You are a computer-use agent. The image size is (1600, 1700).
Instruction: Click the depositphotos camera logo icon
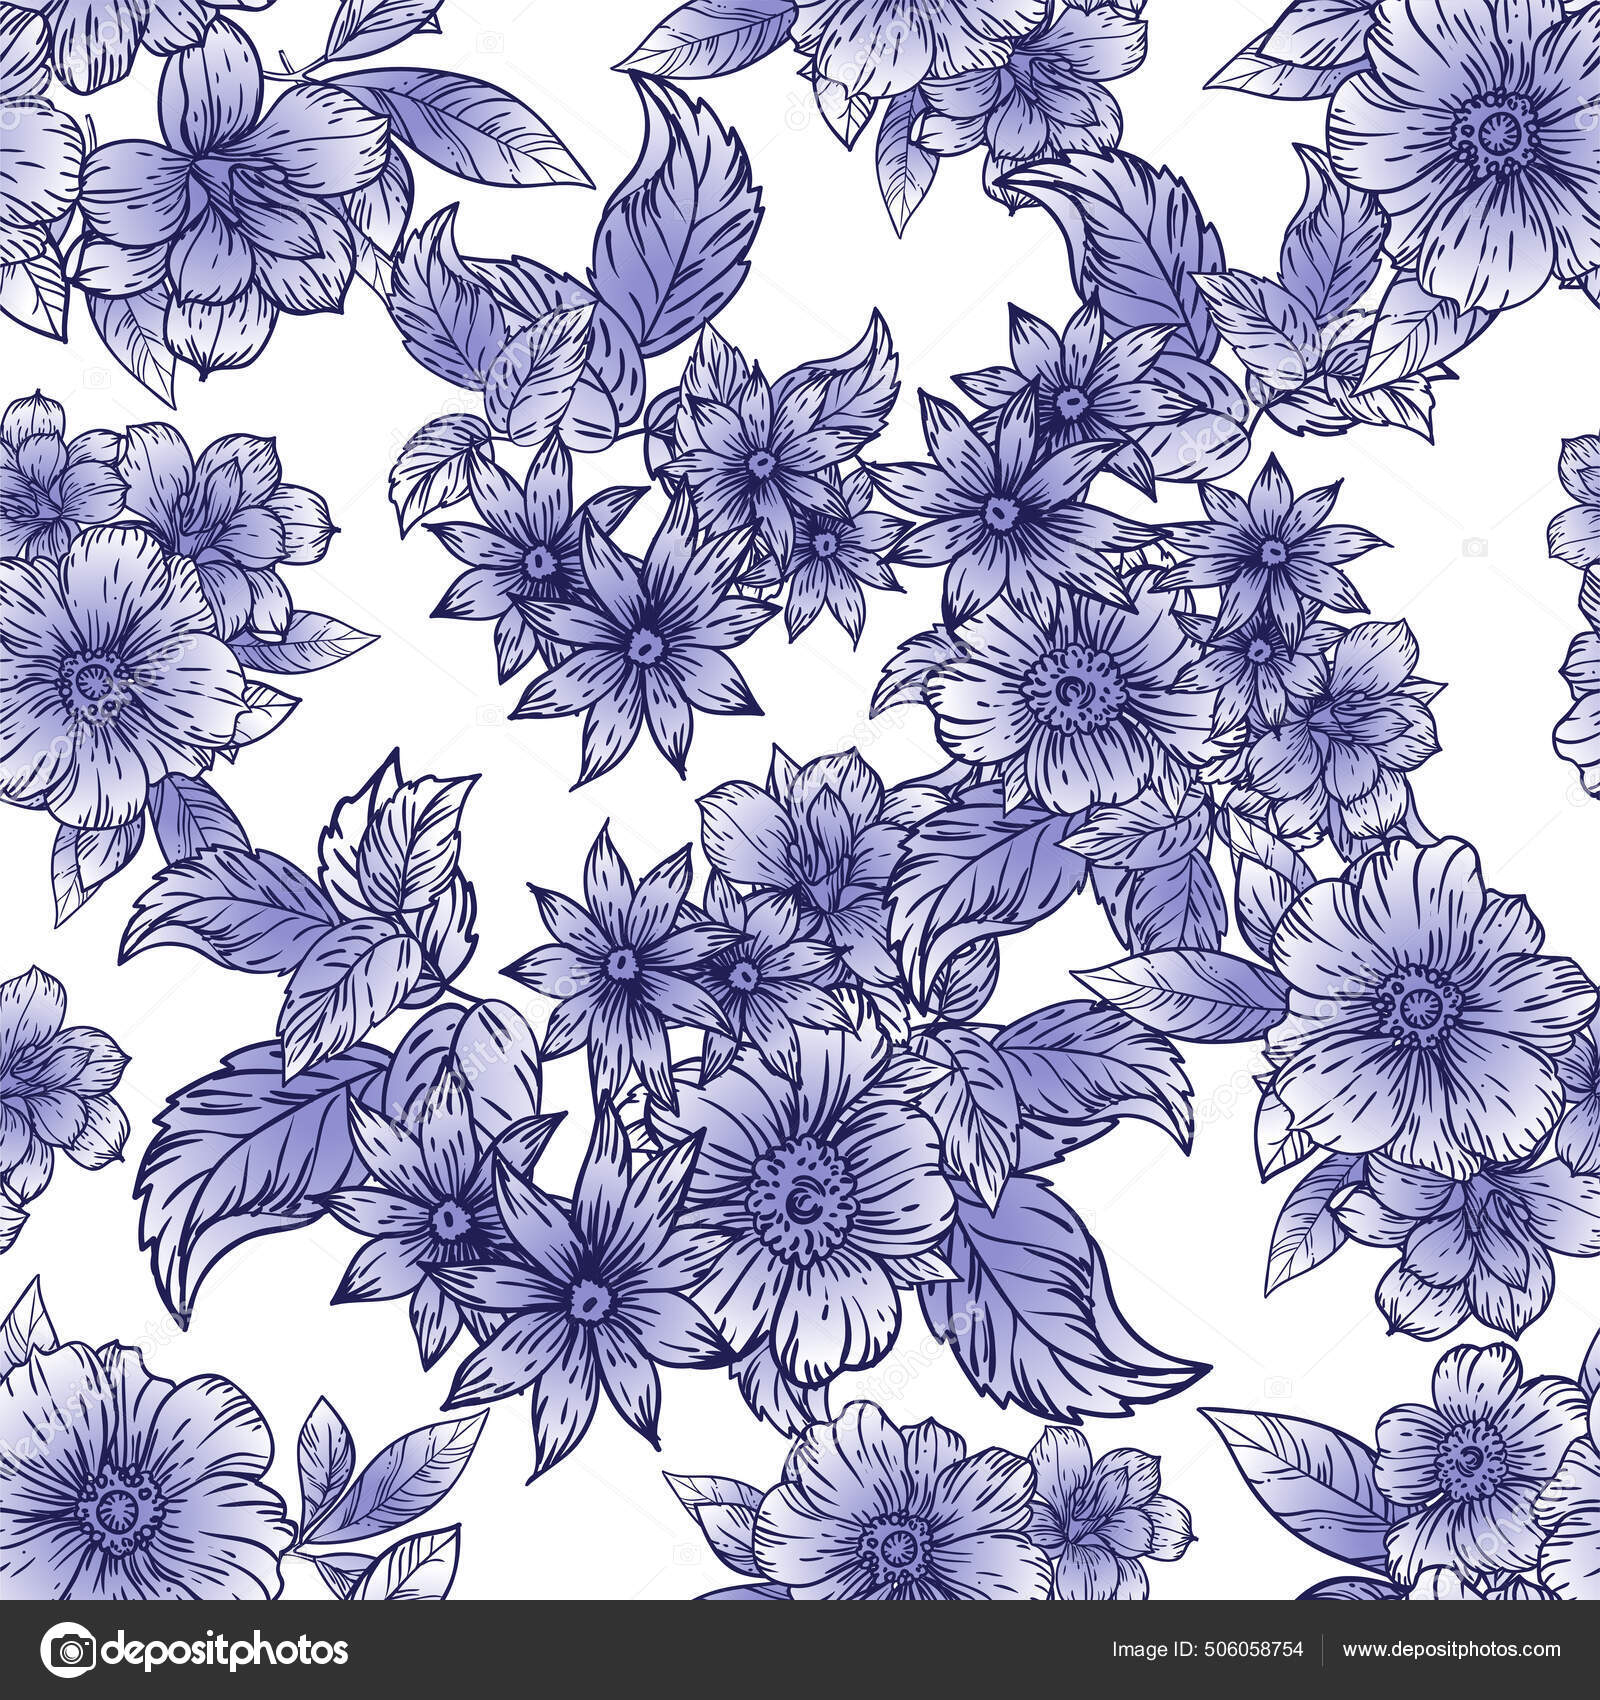click(68, 1652)
